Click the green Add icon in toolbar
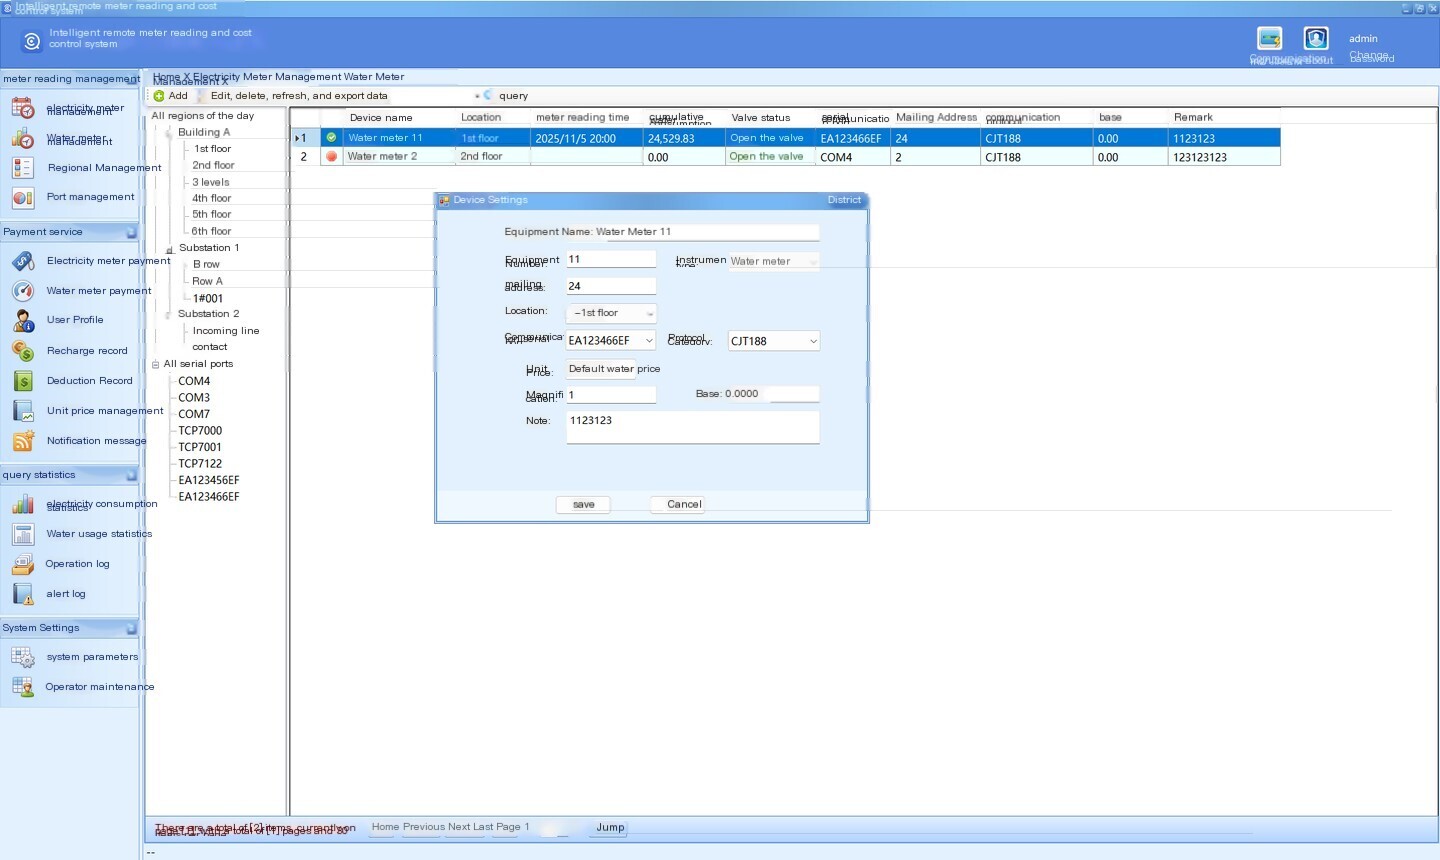 (159, 96)
